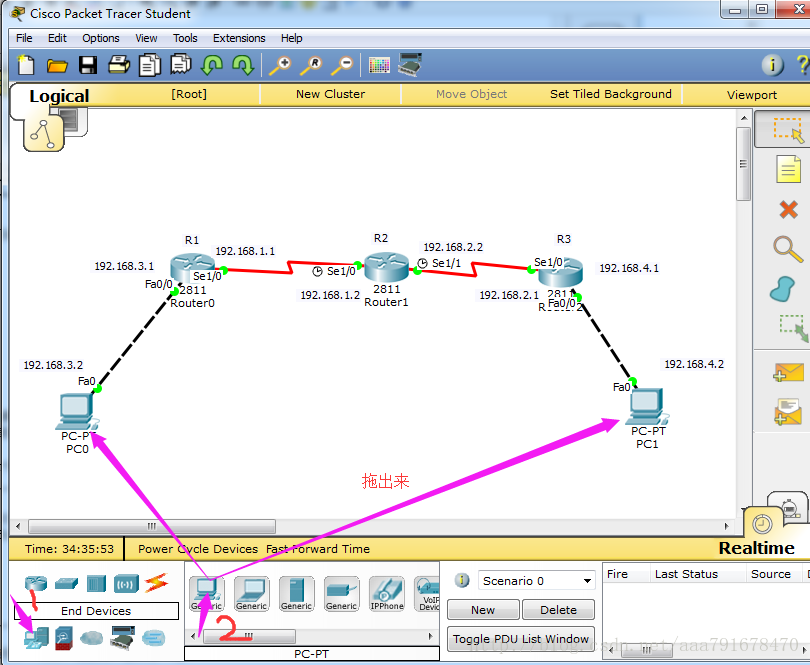
Task: Switch to the Realtime mode tab
Action: tap(756, 548)
